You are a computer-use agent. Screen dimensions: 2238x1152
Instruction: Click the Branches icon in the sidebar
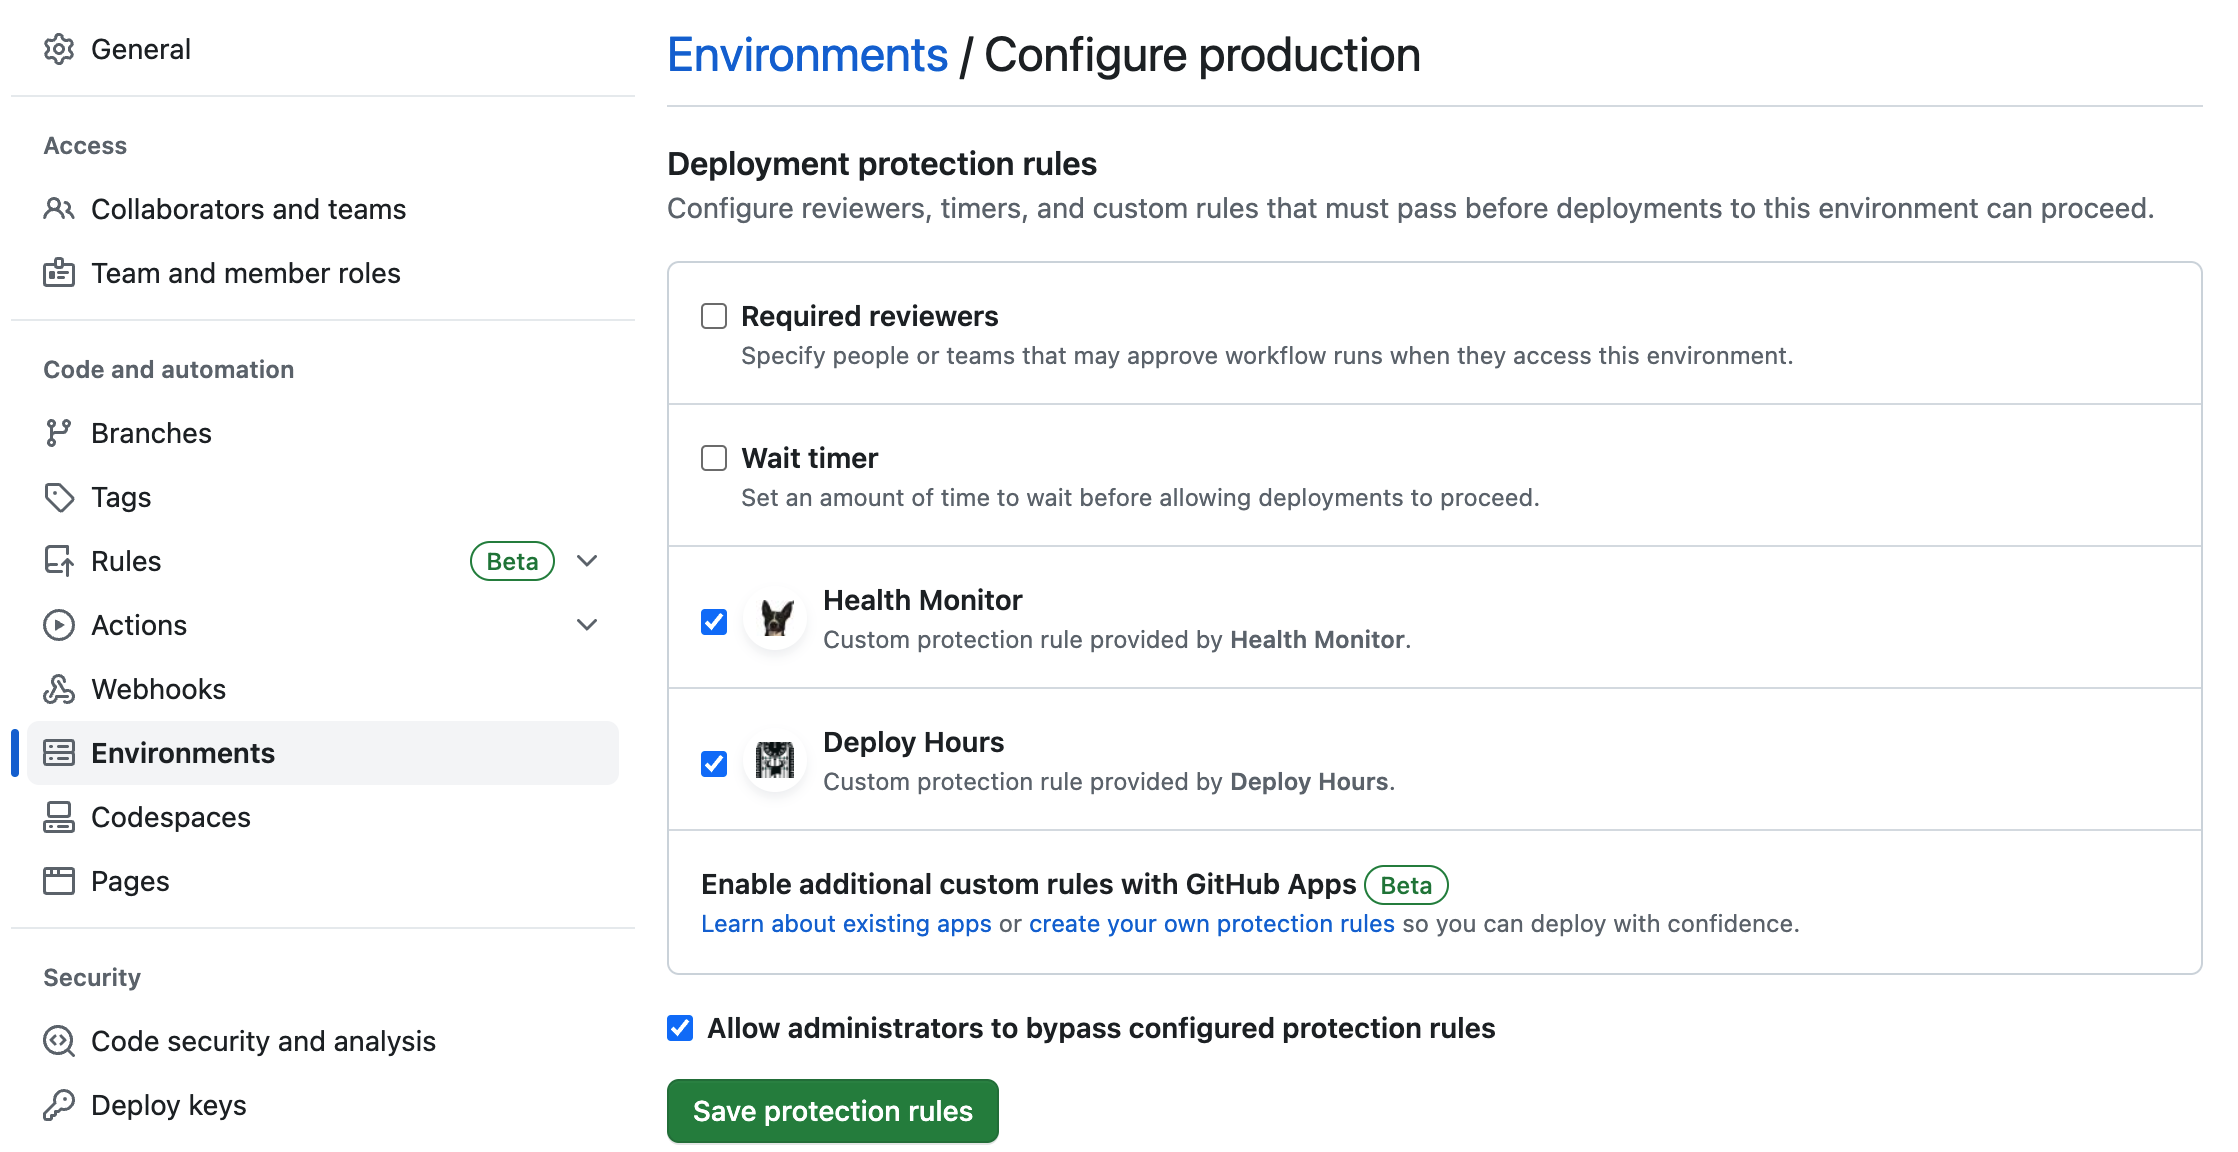point(59,432)
